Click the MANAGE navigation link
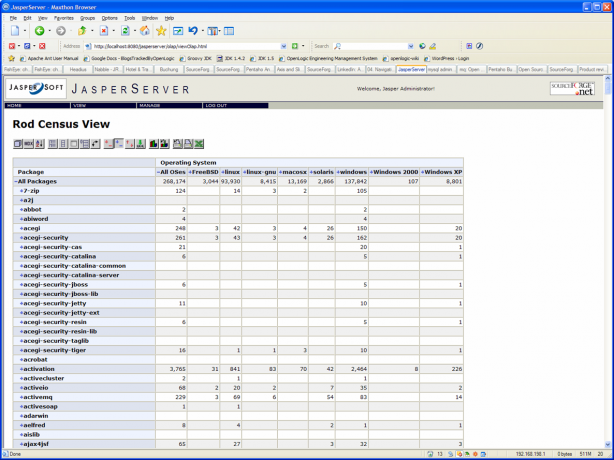This screenshot has width=614, height=460. point(148,105)
